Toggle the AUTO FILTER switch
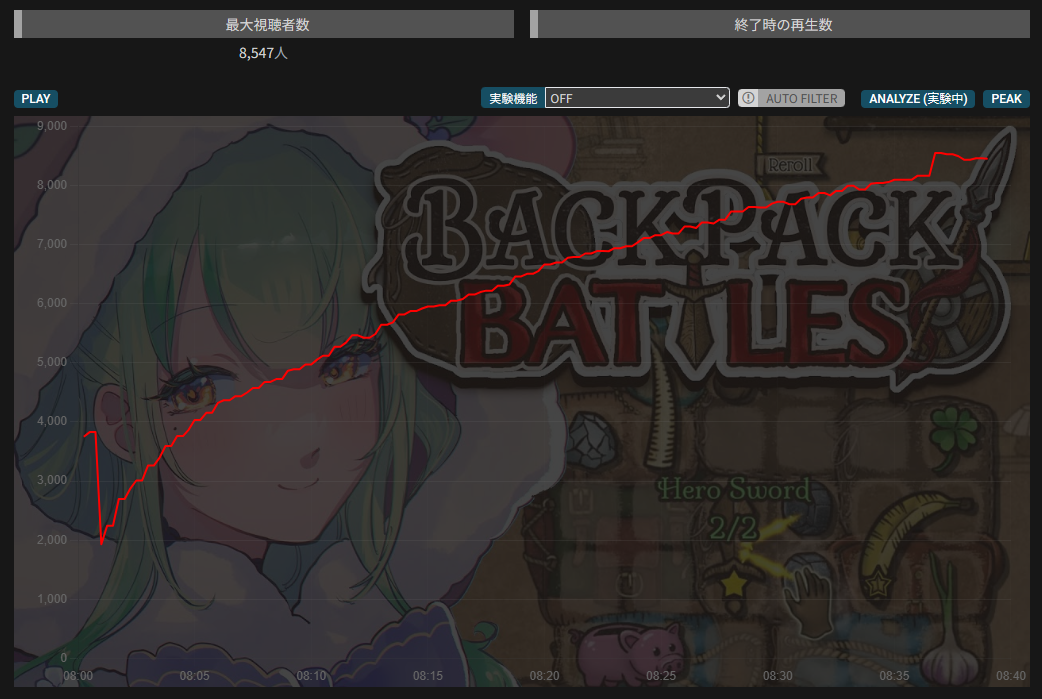The image size is (1042, 699). (x=791, y=98)
